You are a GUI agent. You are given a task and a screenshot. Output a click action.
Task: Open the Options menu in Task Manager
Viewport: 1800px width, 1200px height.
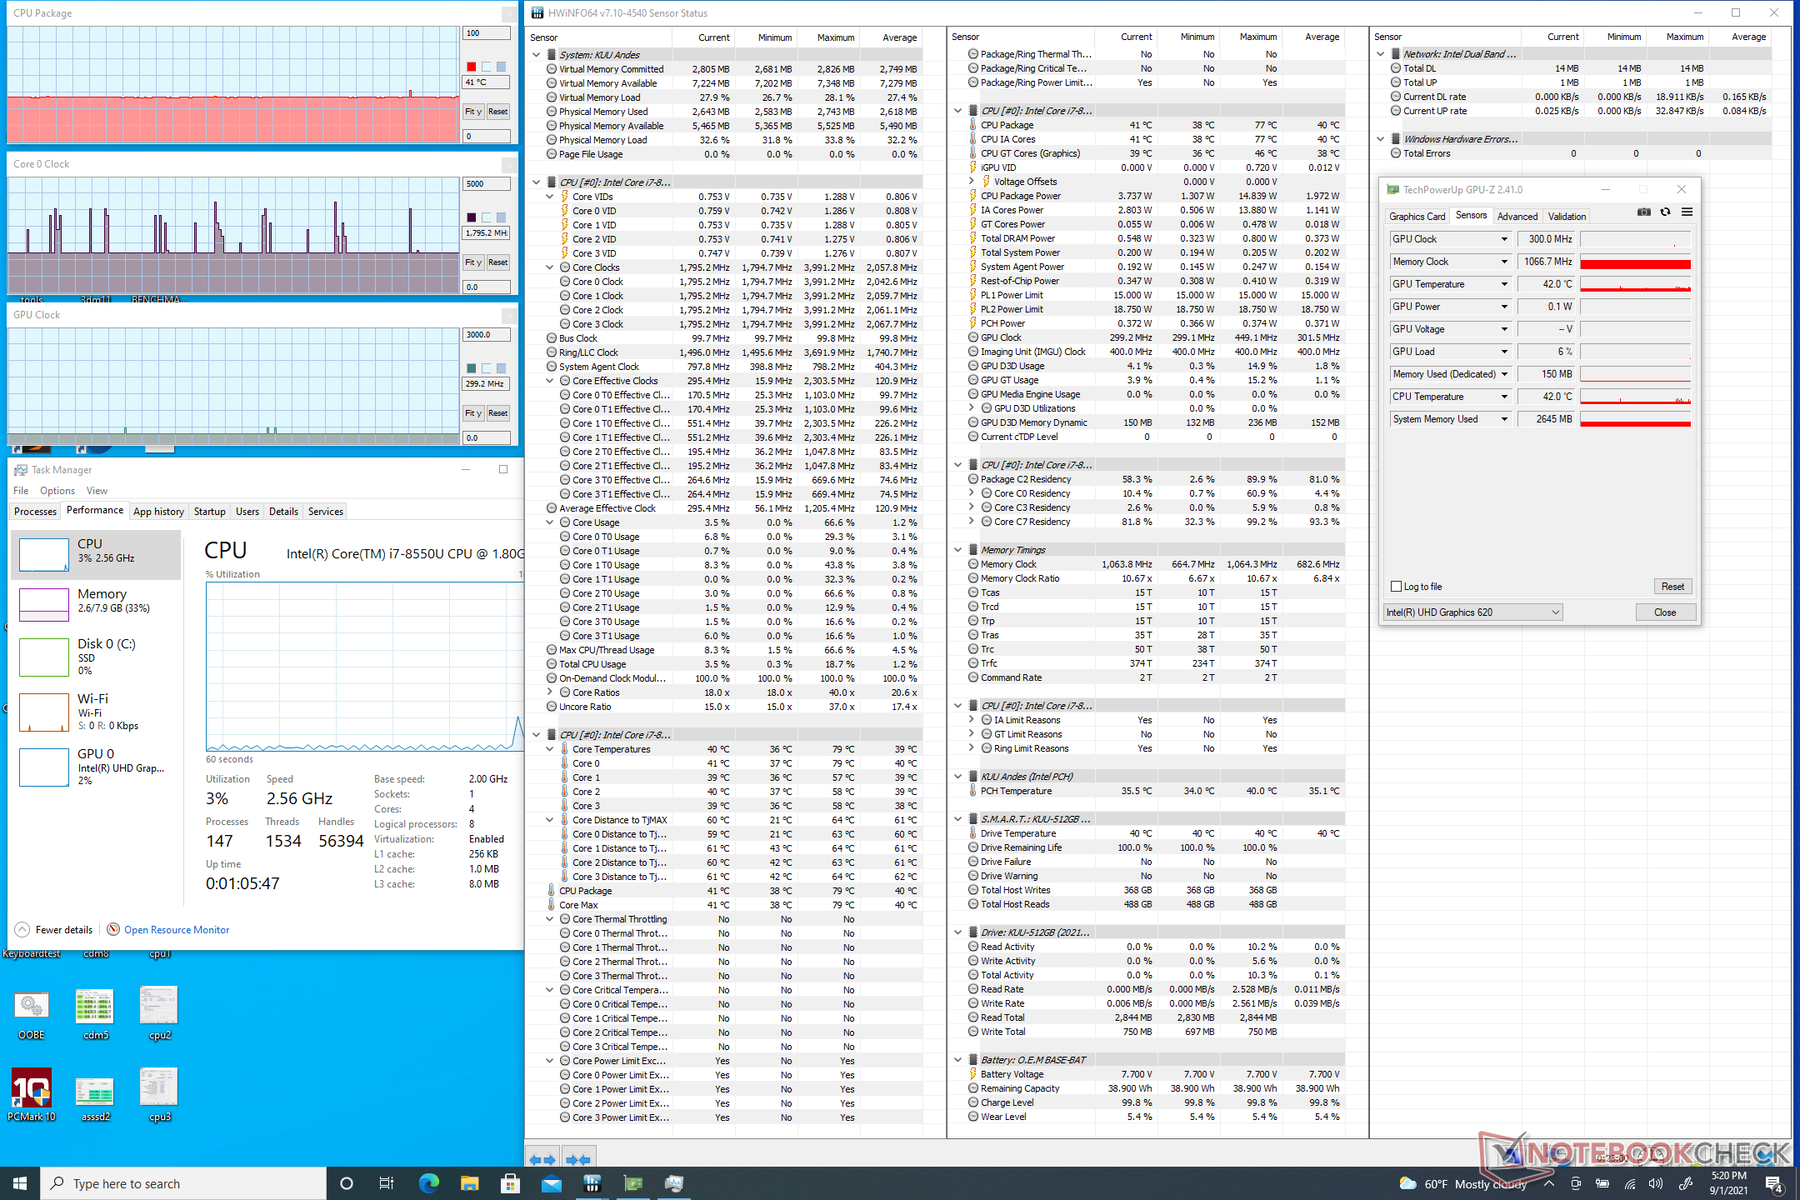click(x=57, y=490)
